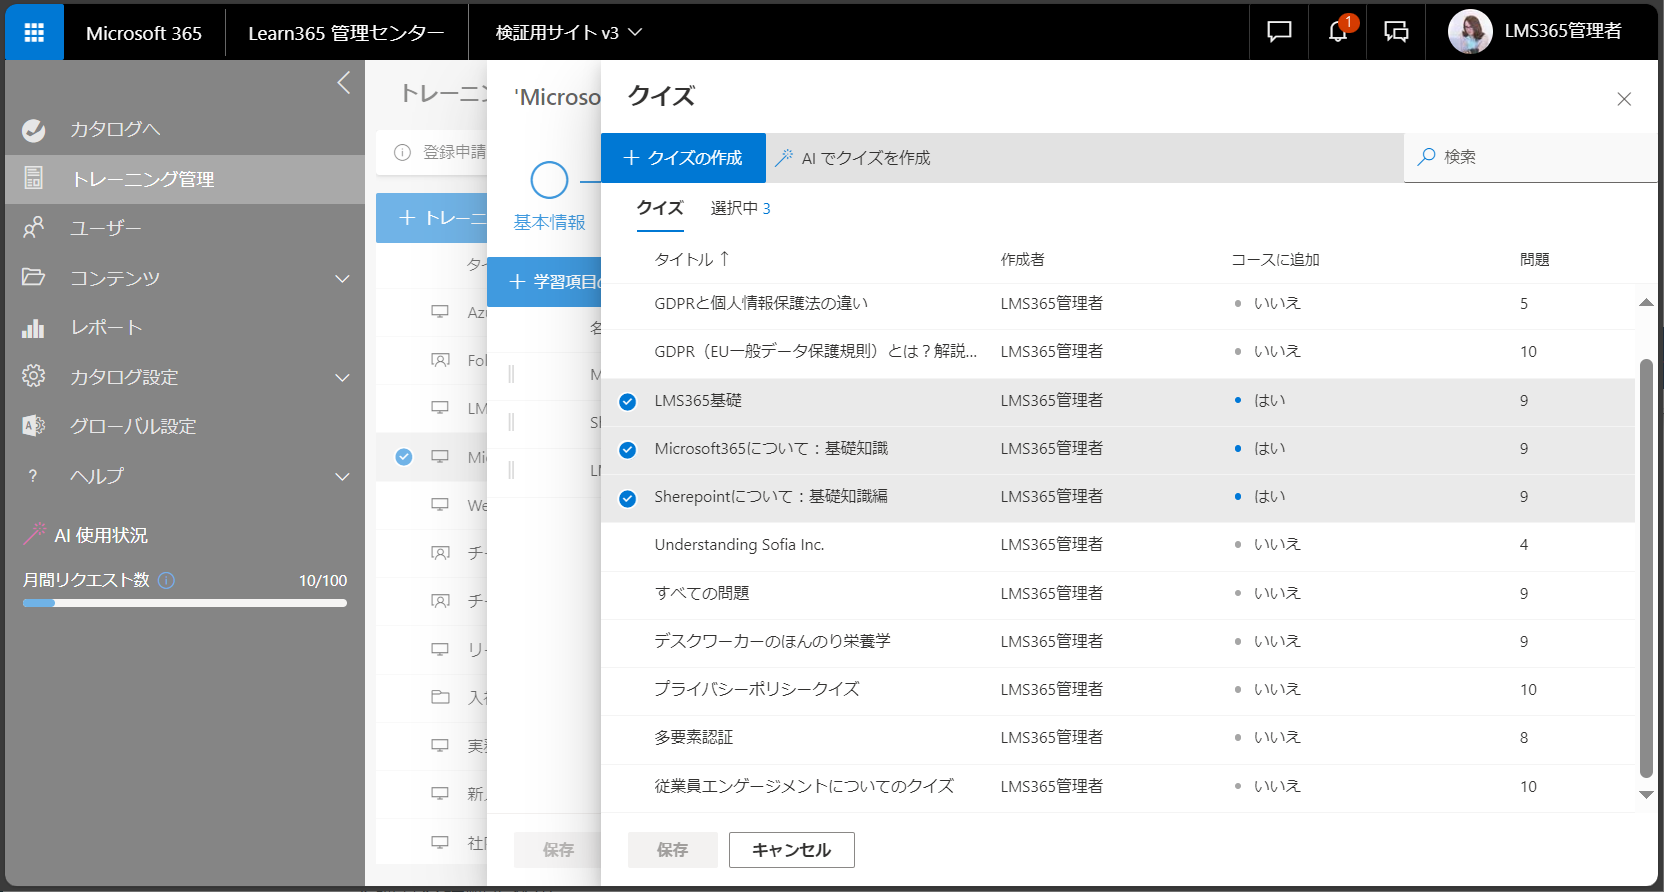Click the レポート bar chart icon
The width and height of the screenshot is (1664, 892).
point(34,327)
